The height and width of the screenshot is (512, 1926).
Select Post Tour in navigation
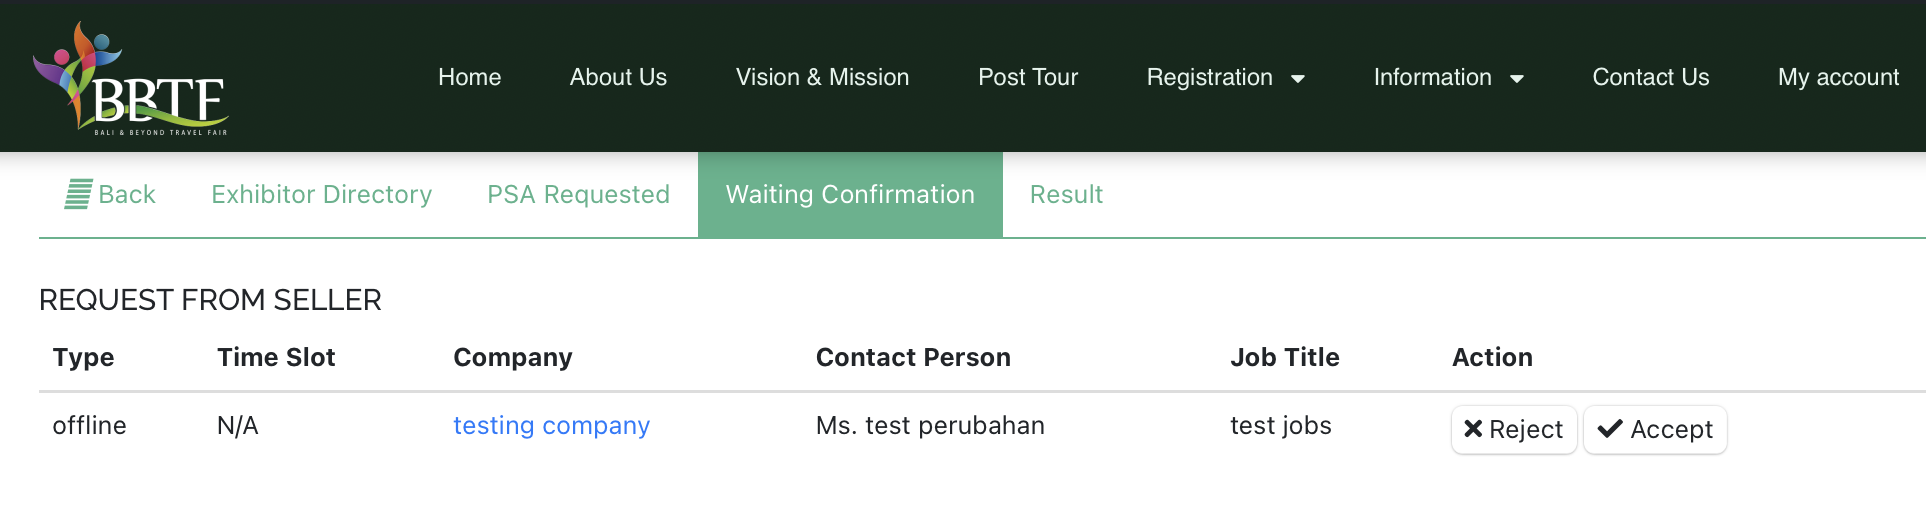(1028, 77)
